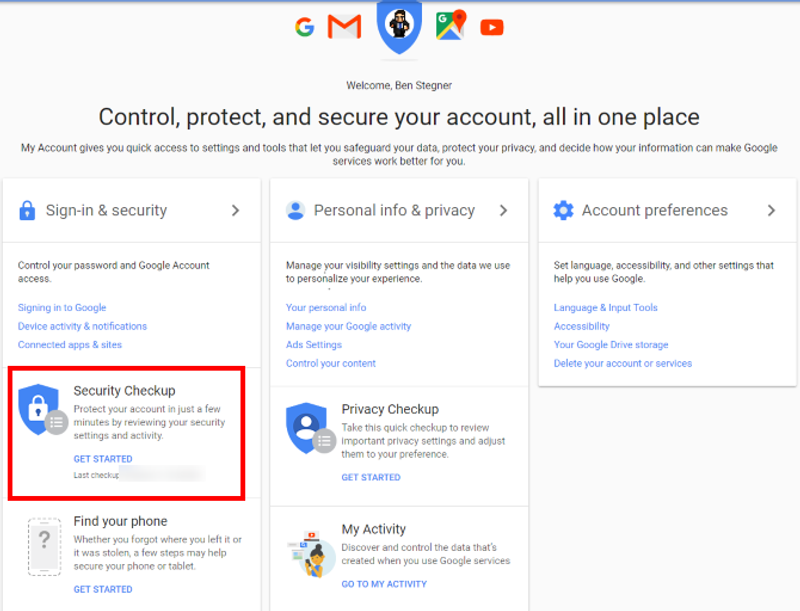Expand the Personal info & privacy section

click(x=505, y=211)
